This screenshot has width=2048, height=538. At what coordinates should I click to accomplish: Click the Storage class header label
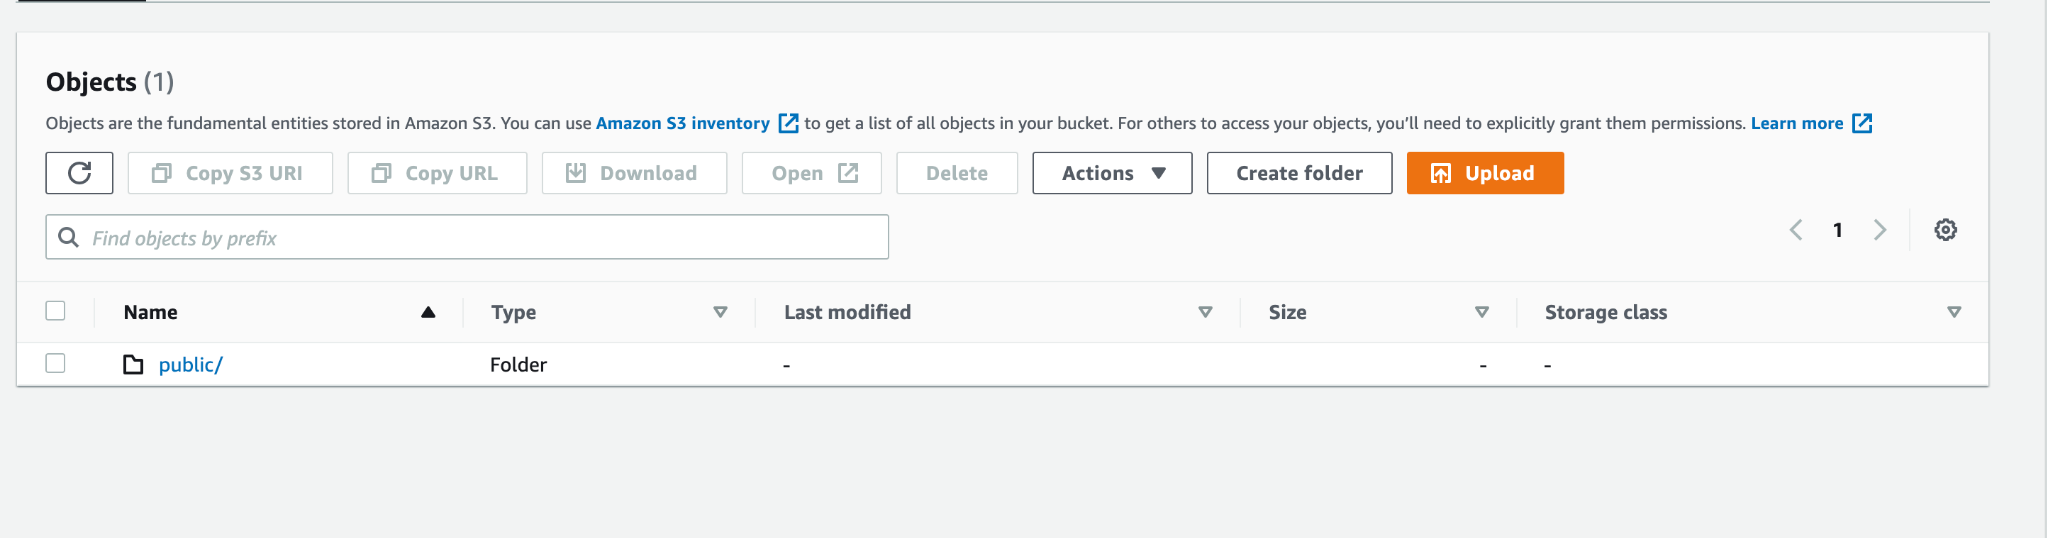pyautogui.click(x=1606, y=312)
